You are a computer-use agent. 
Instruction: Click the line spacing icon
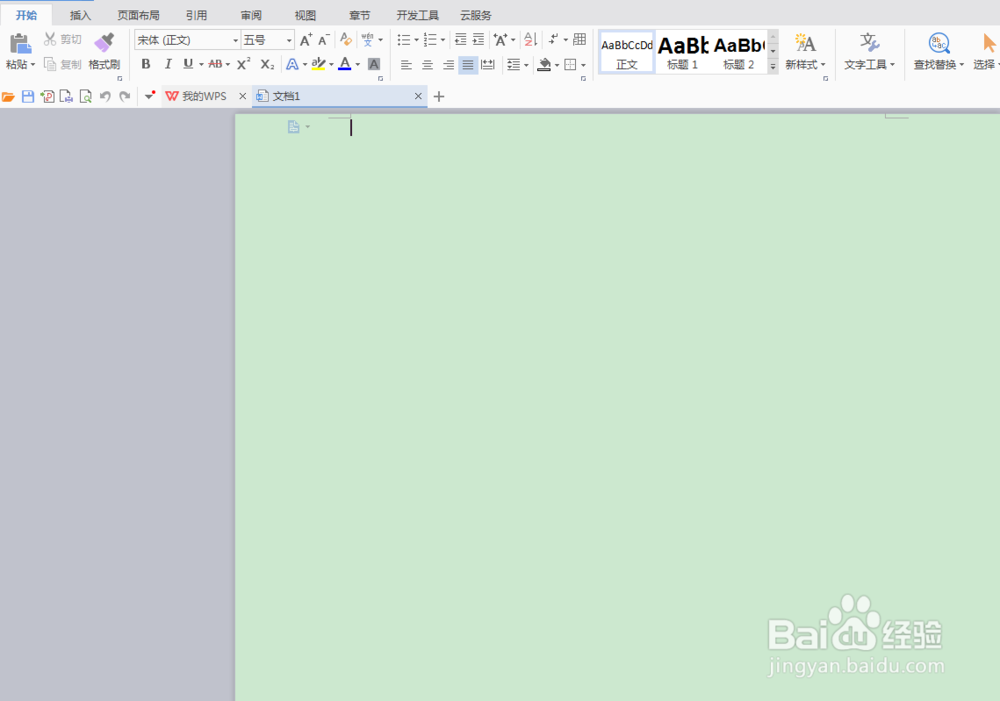(513, 64)
